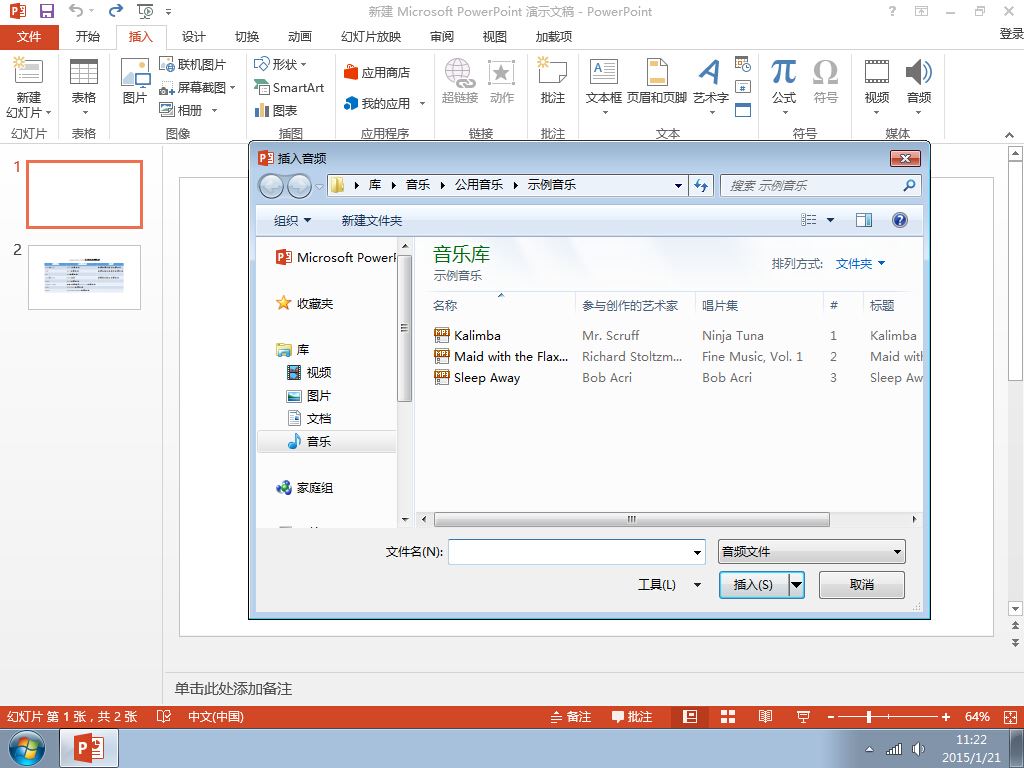
Task: Start slide show from status bar icon
Action: coord(803,716)
